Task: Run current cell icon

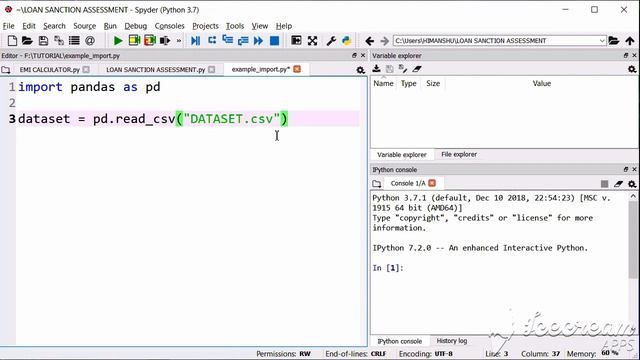Action: [x=134, y=40]
